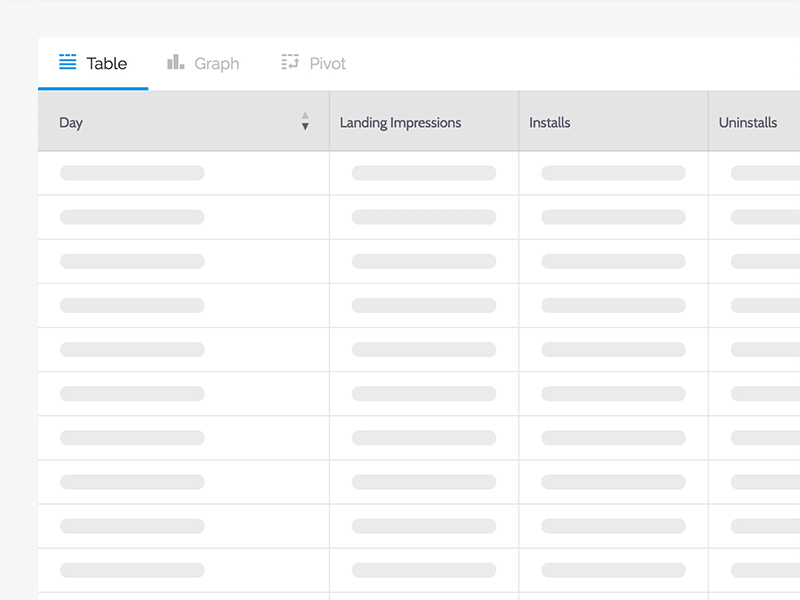The width and height of the screenshot is (800, 600).
Task: Click second row's Day placeholder cell
Action: 132,217
